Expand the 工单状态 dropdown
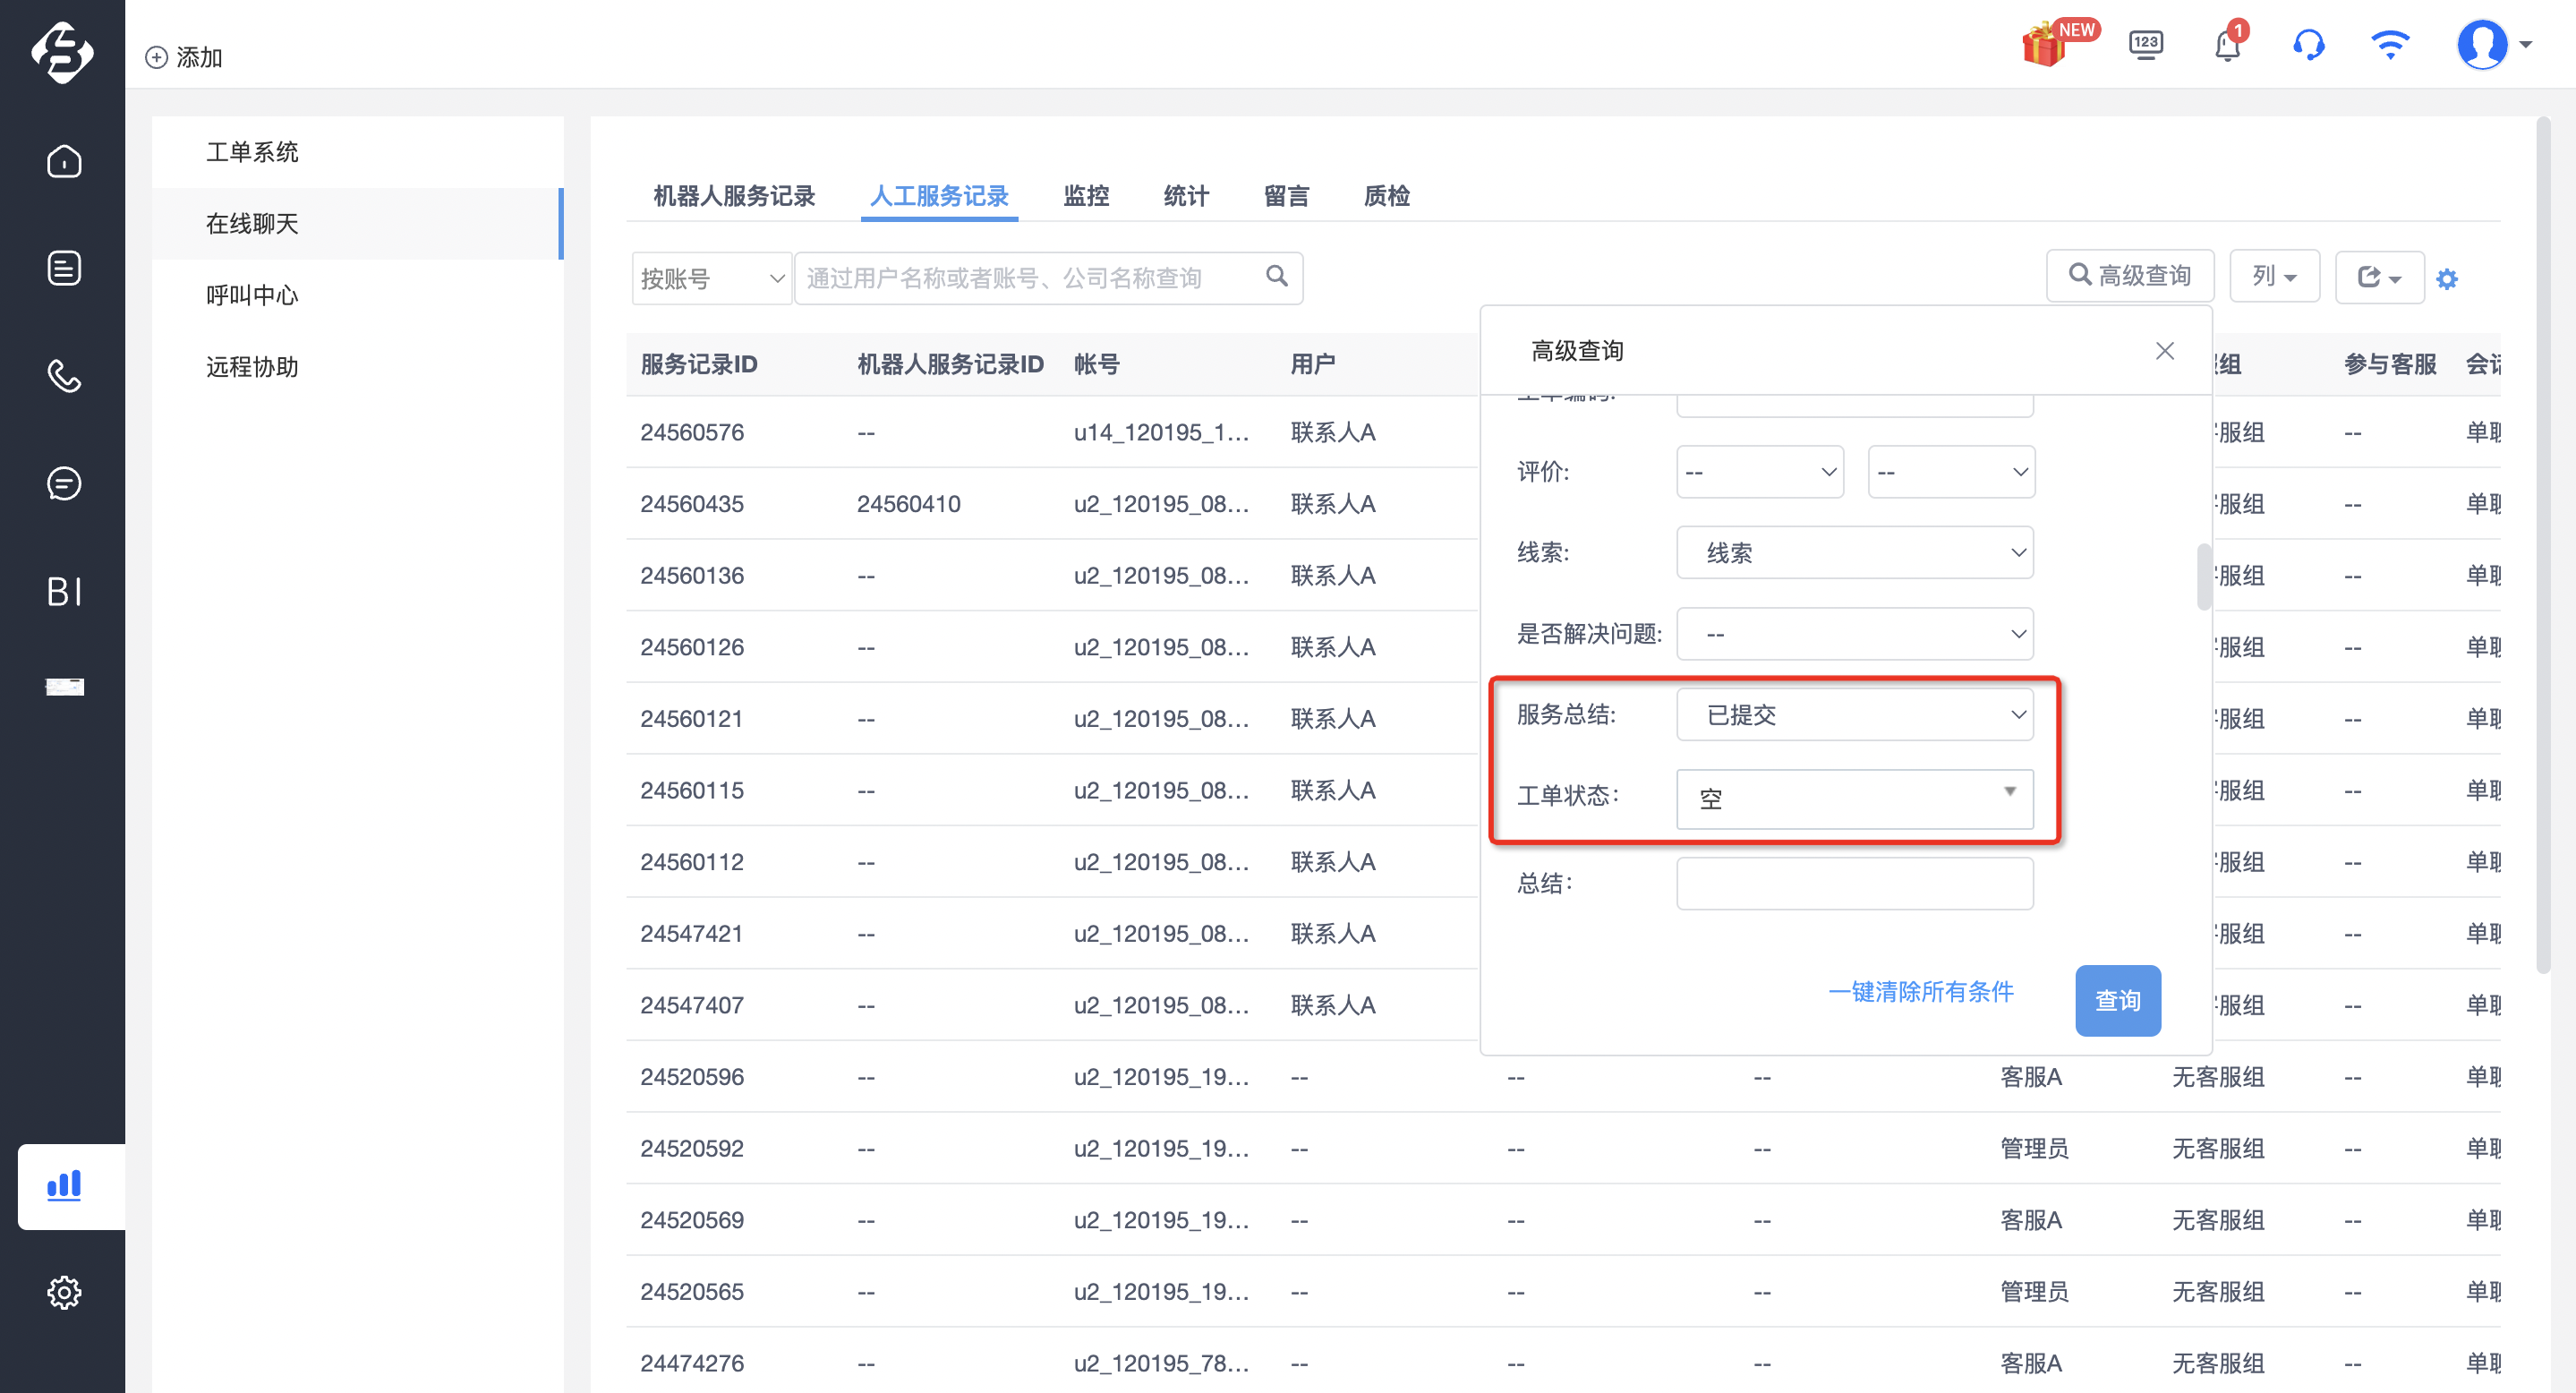This screenshot has width=2576, height=1393. (x=1854, y=798)
